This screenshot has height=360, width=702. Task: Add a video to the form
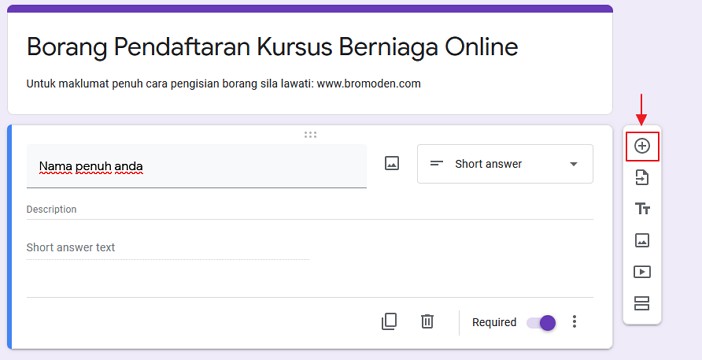click(642, 272)
